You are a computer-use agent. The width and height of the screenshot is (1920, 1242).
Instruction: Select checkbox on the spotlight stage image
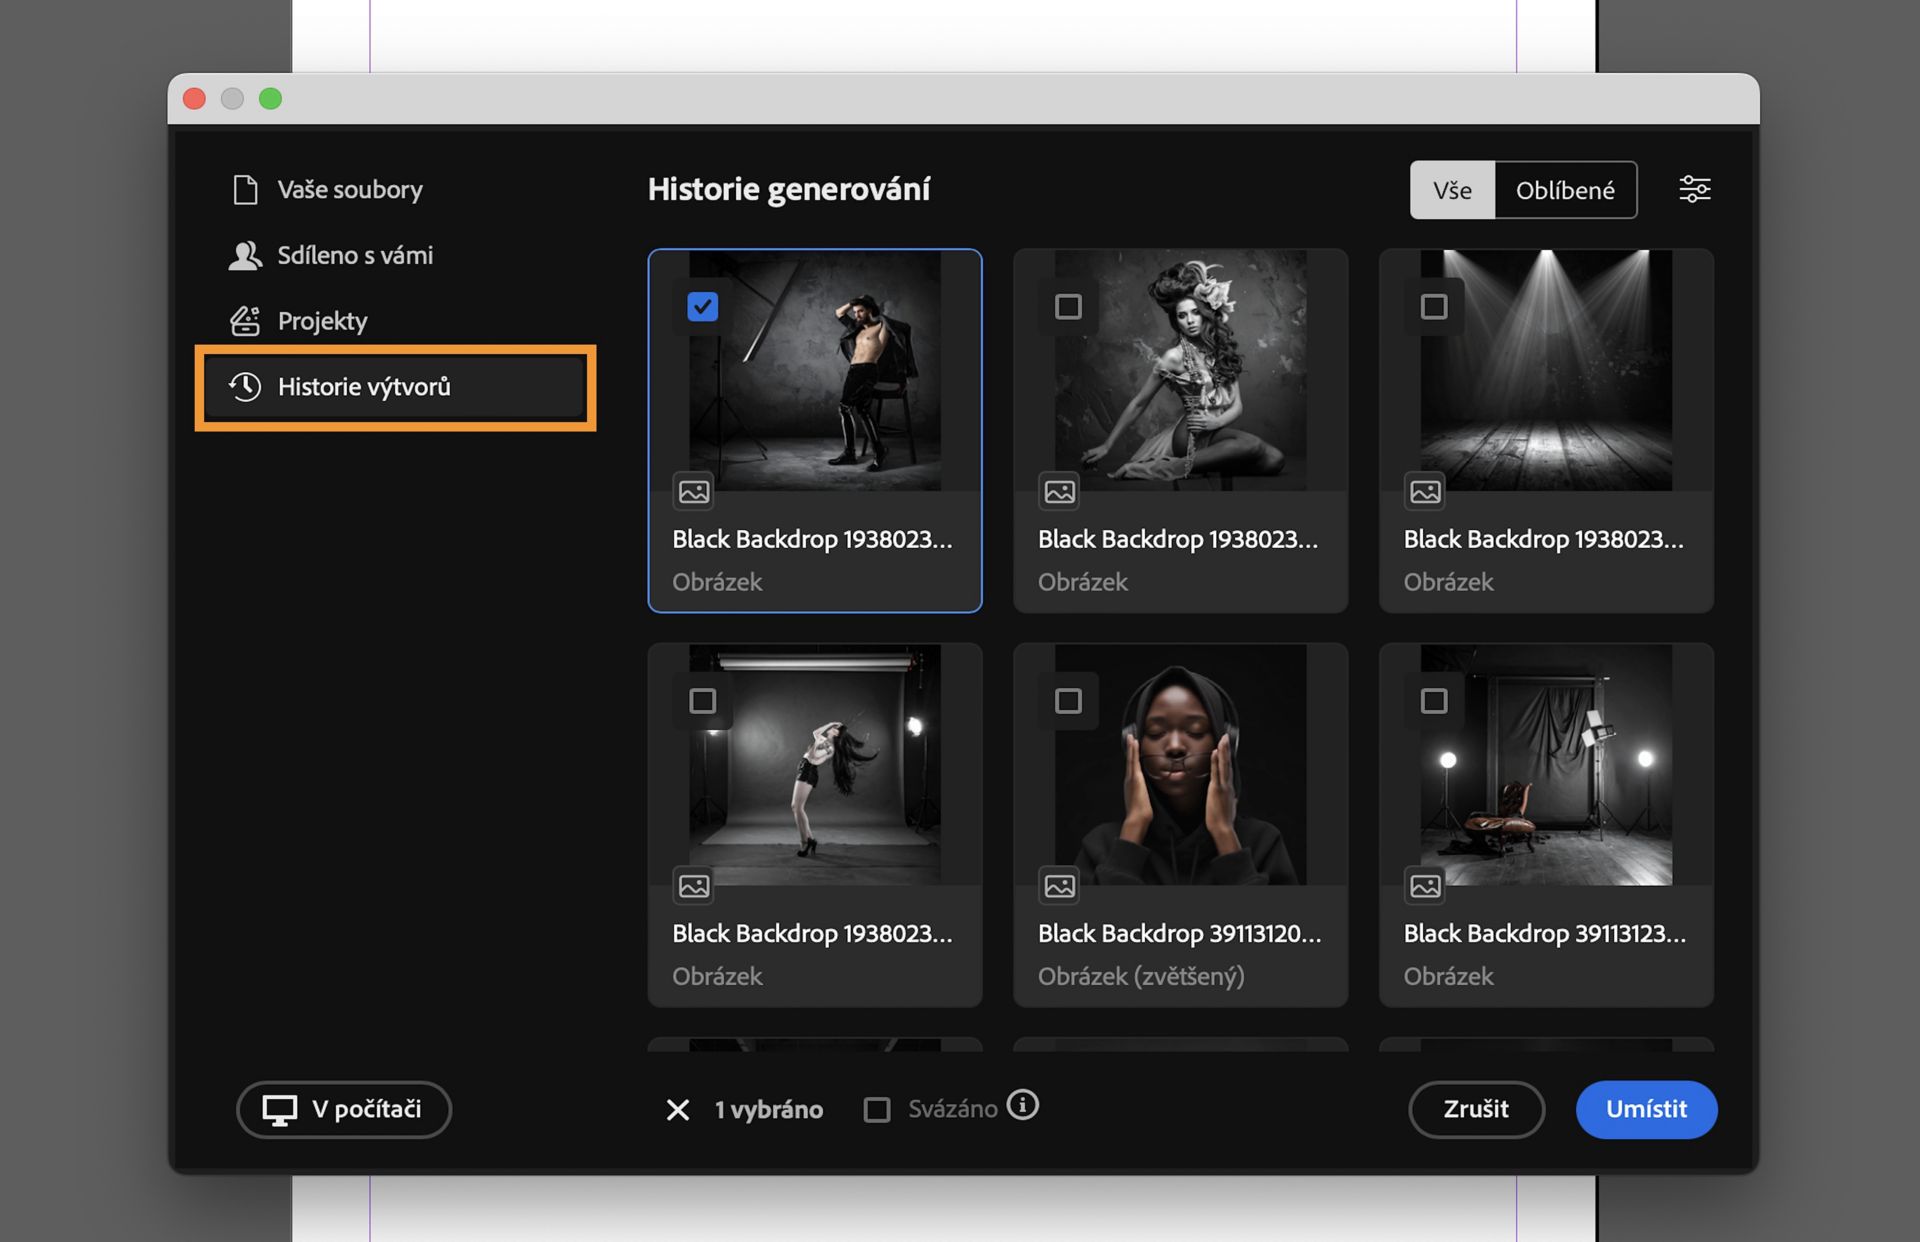click(x=1433, y=306)
